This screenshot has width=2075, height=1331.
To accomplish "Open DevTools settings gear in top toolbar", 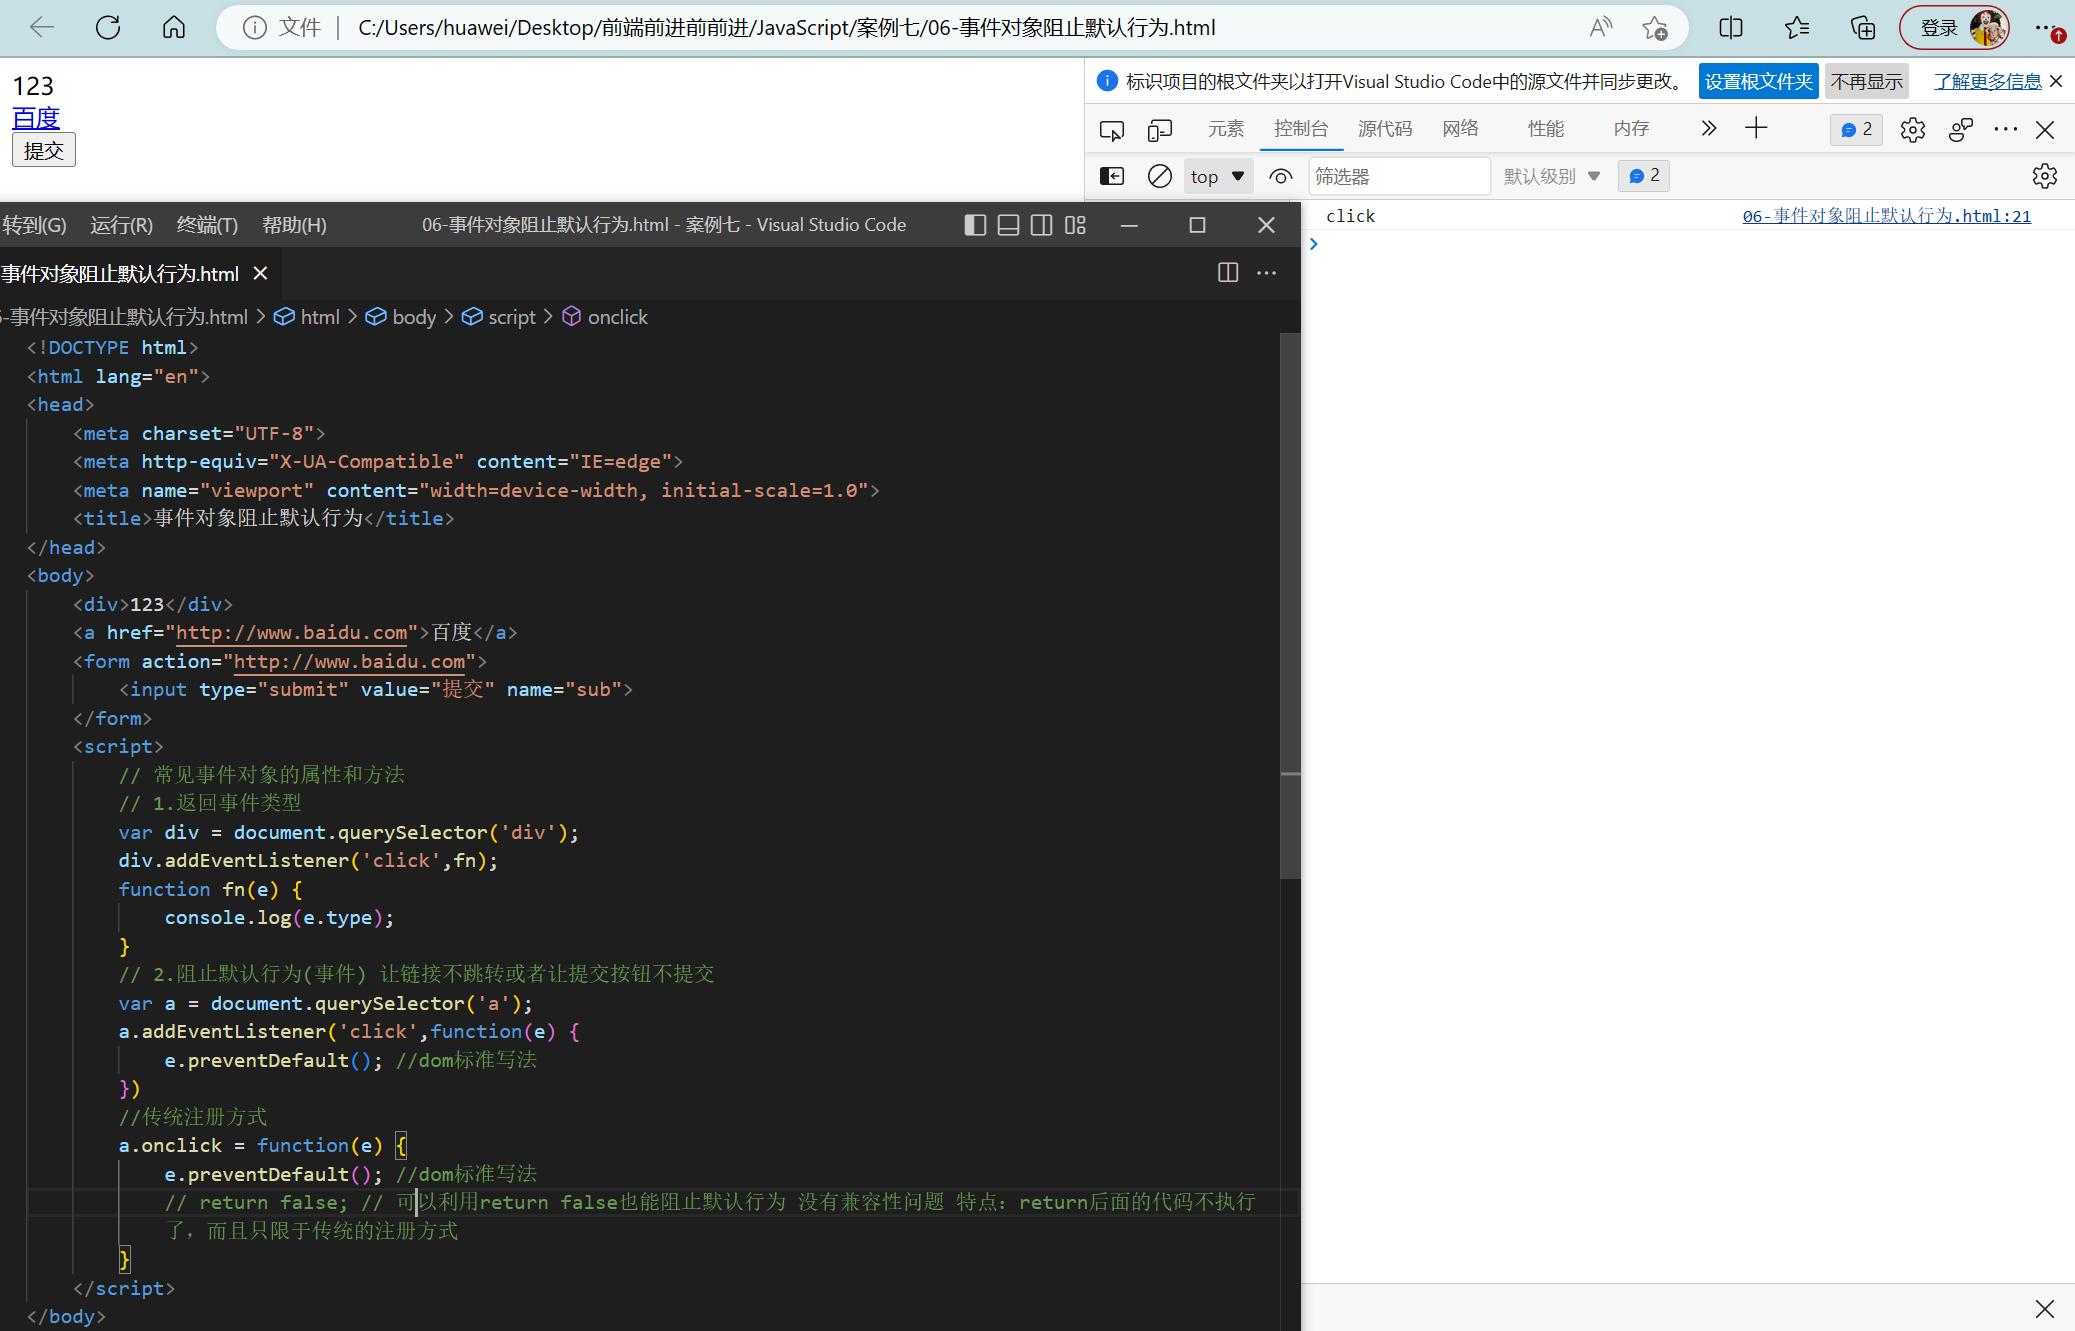I will point(1913,130).
